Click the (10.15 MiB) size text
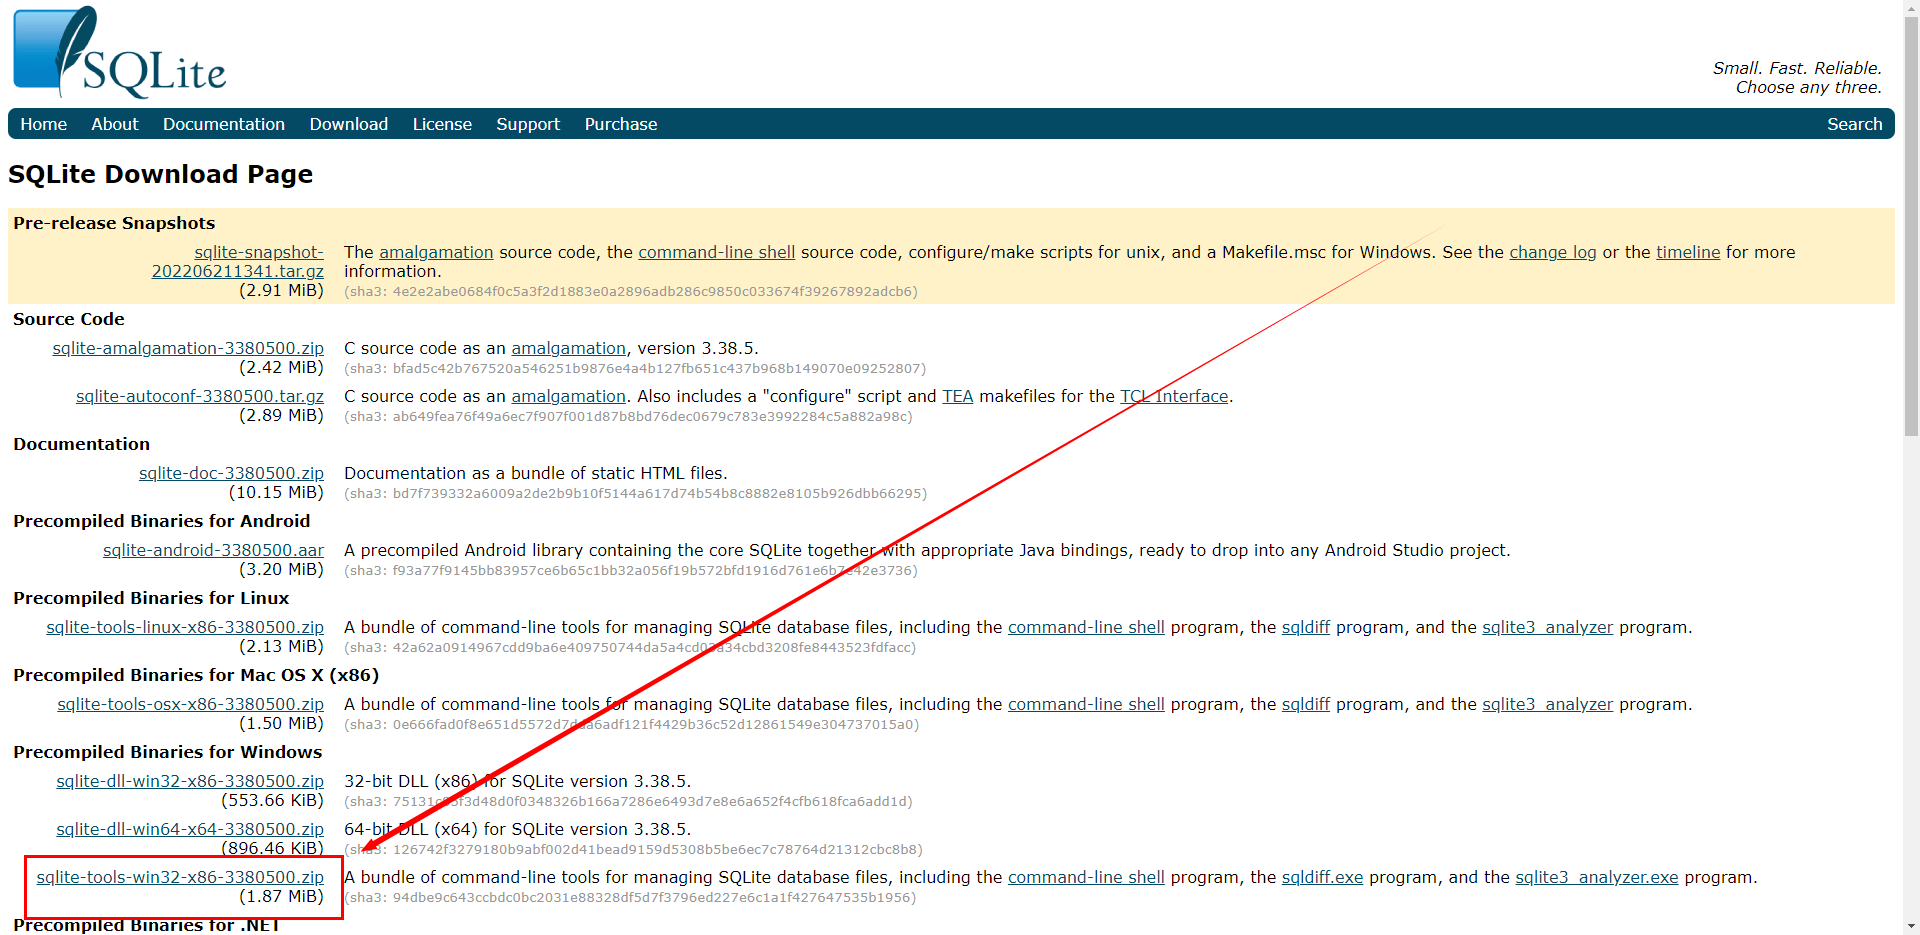This screenshot has width=1920, height=935. click(276, 492)
